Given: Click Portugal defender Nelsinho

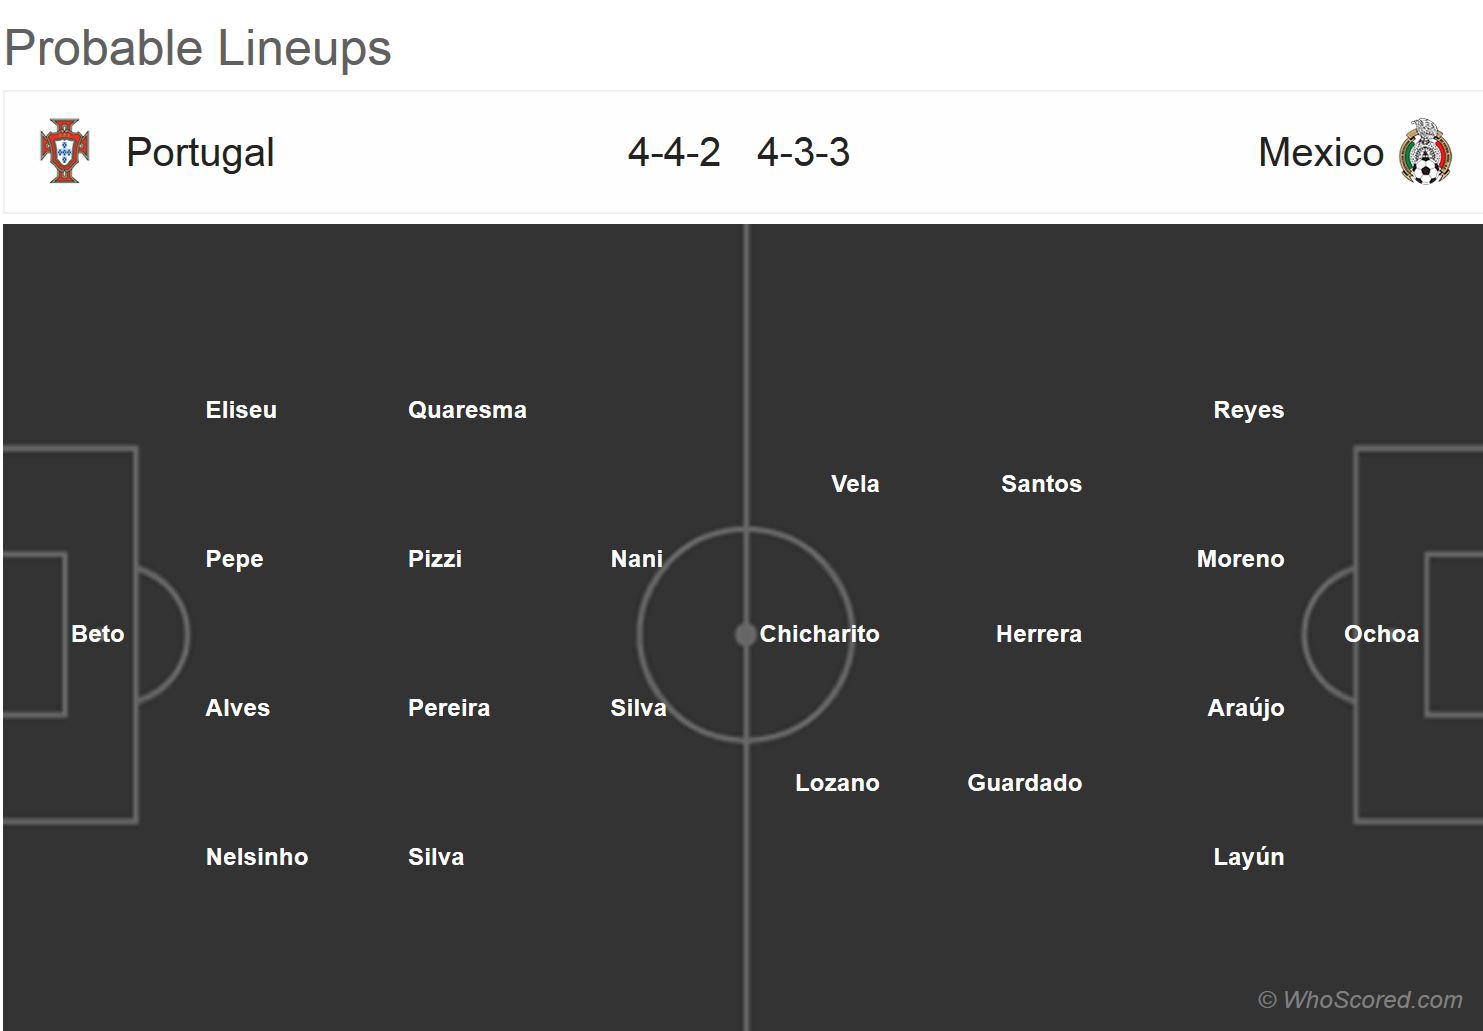Looking at the screenshot, I should (257, 857).
